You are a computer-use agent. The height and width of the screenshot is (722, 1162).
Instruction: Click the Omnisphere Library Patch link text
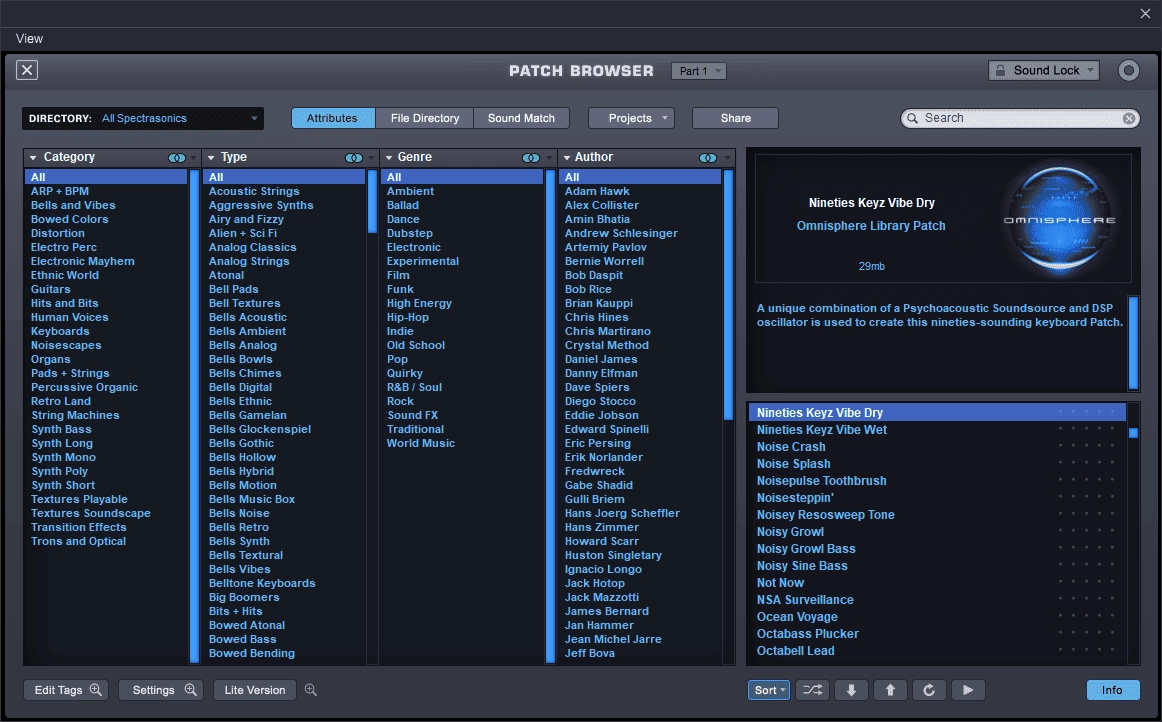(871, 225)
